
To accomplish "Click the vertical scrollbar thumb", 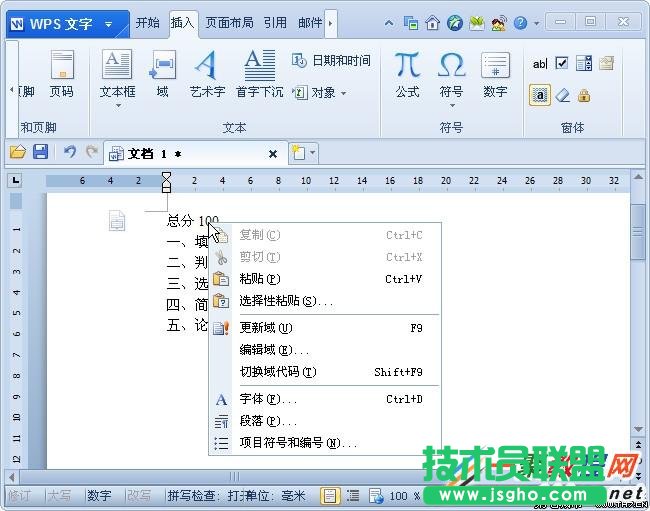I will click(638, 232).
